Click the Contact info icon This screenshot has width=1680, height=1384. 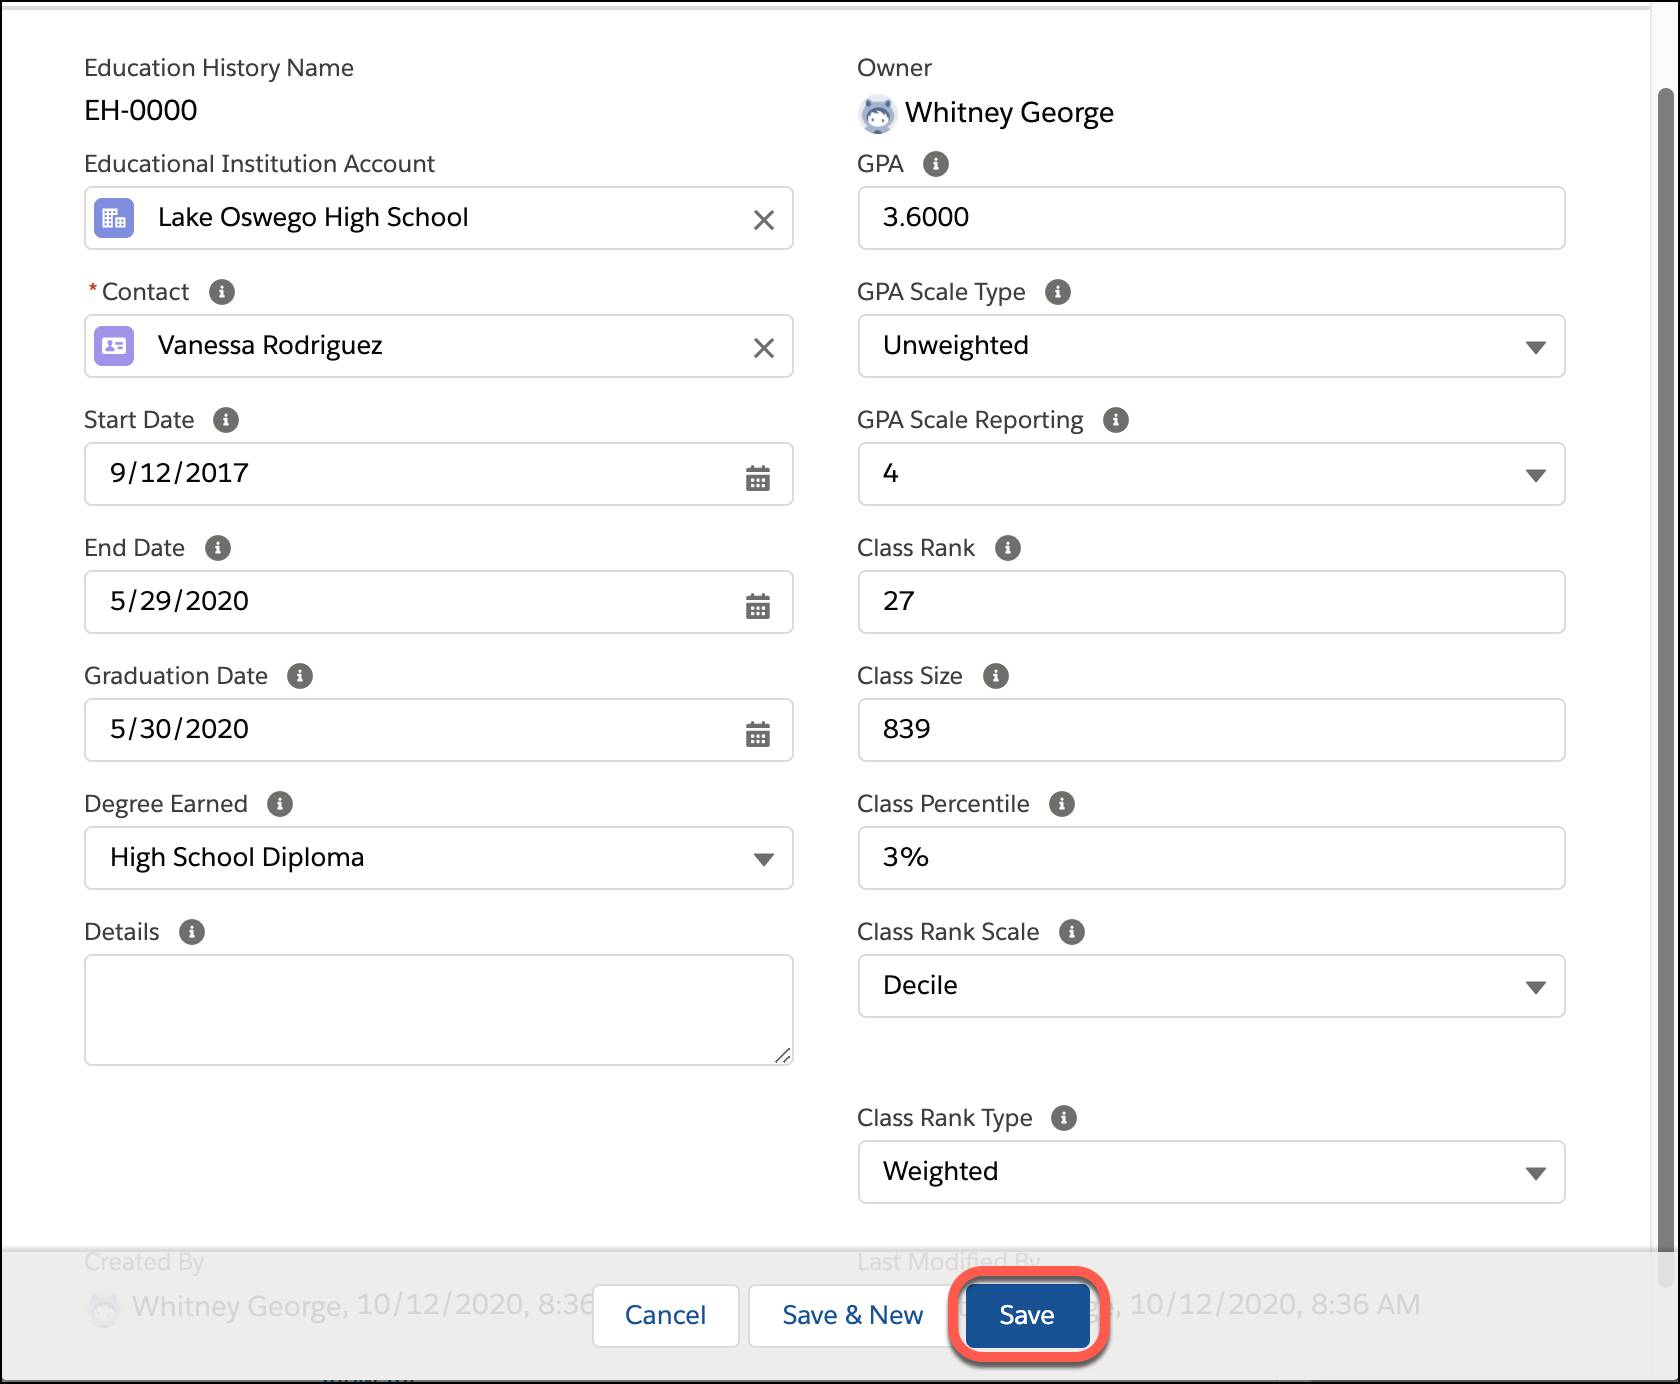(222, 292)
